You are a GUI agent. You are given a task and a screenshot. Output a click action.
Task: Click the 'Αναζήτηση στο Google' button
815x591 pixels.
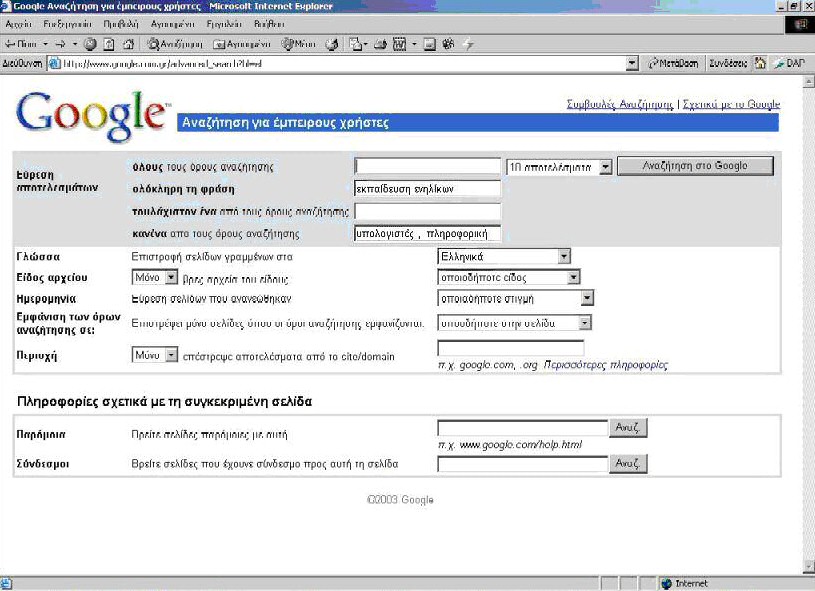695,166
